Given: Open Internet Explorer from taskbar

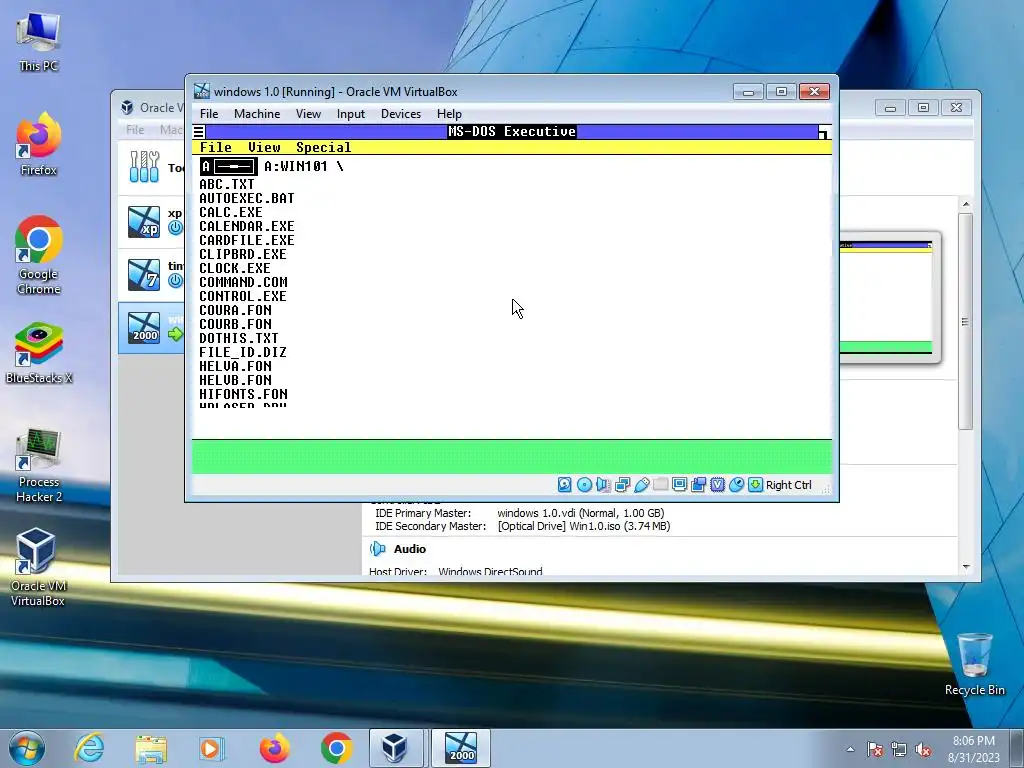Looking at the screenshot, I should (x=89, y=748).
